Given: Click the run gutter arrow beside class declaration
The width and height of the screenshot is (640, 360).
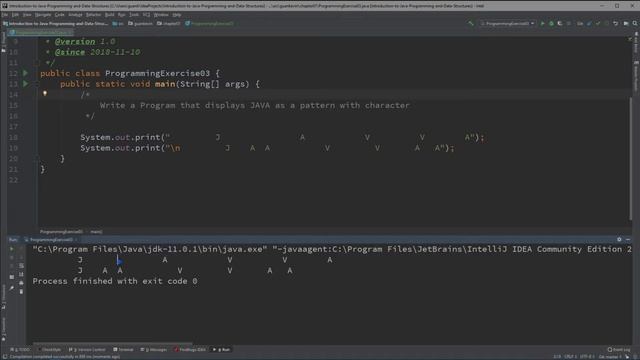Looking at the screenshot, I should [x=25, y=73].
